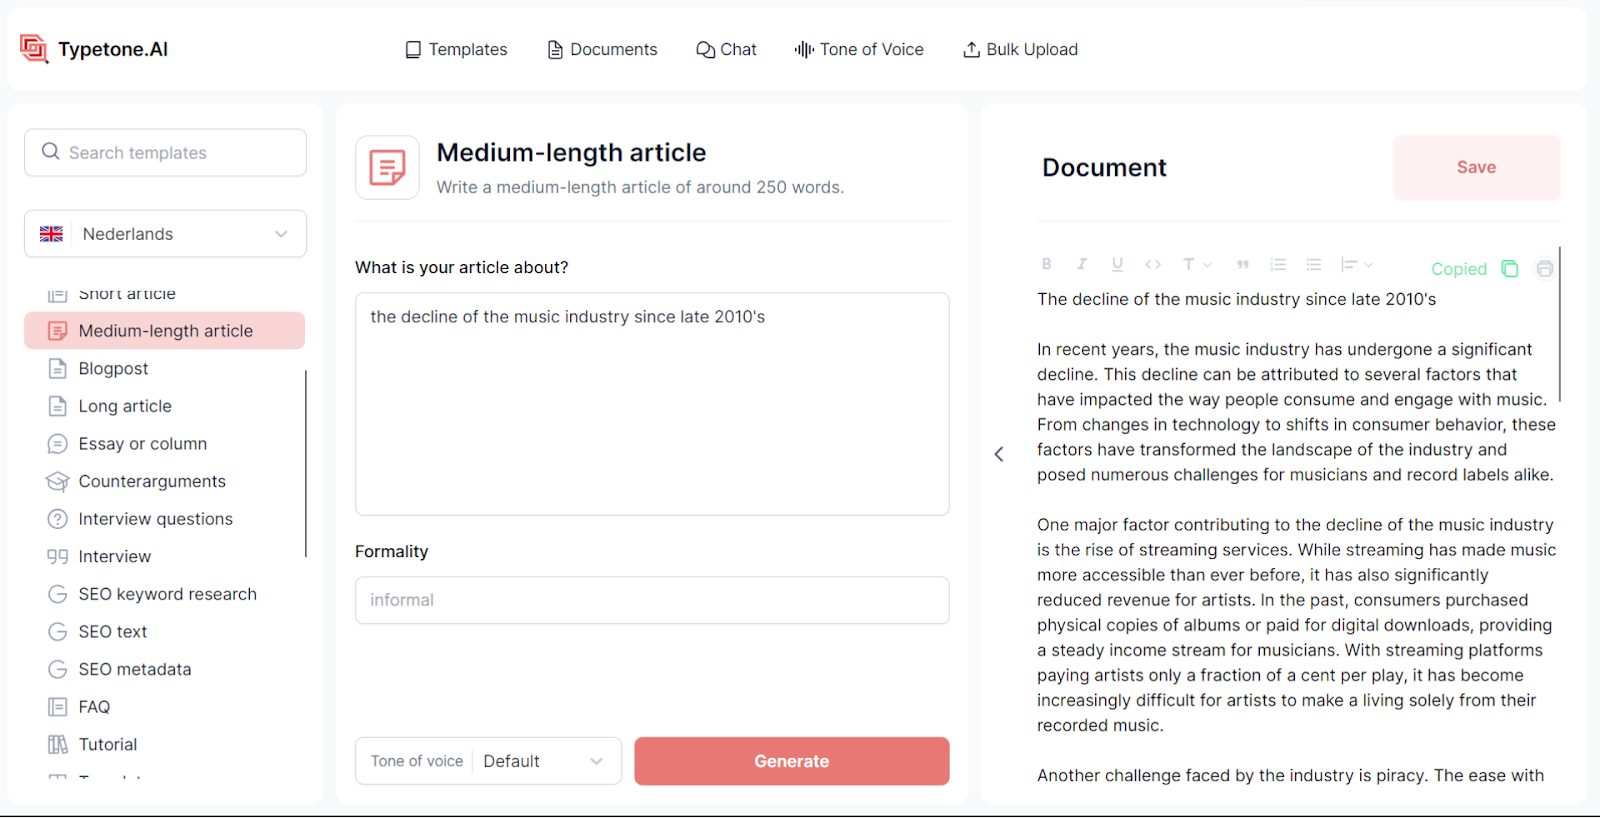This screenshot has width=1600, height=818.
Task: Insert a blockquote in the document
Action: tap(1243, 264)
